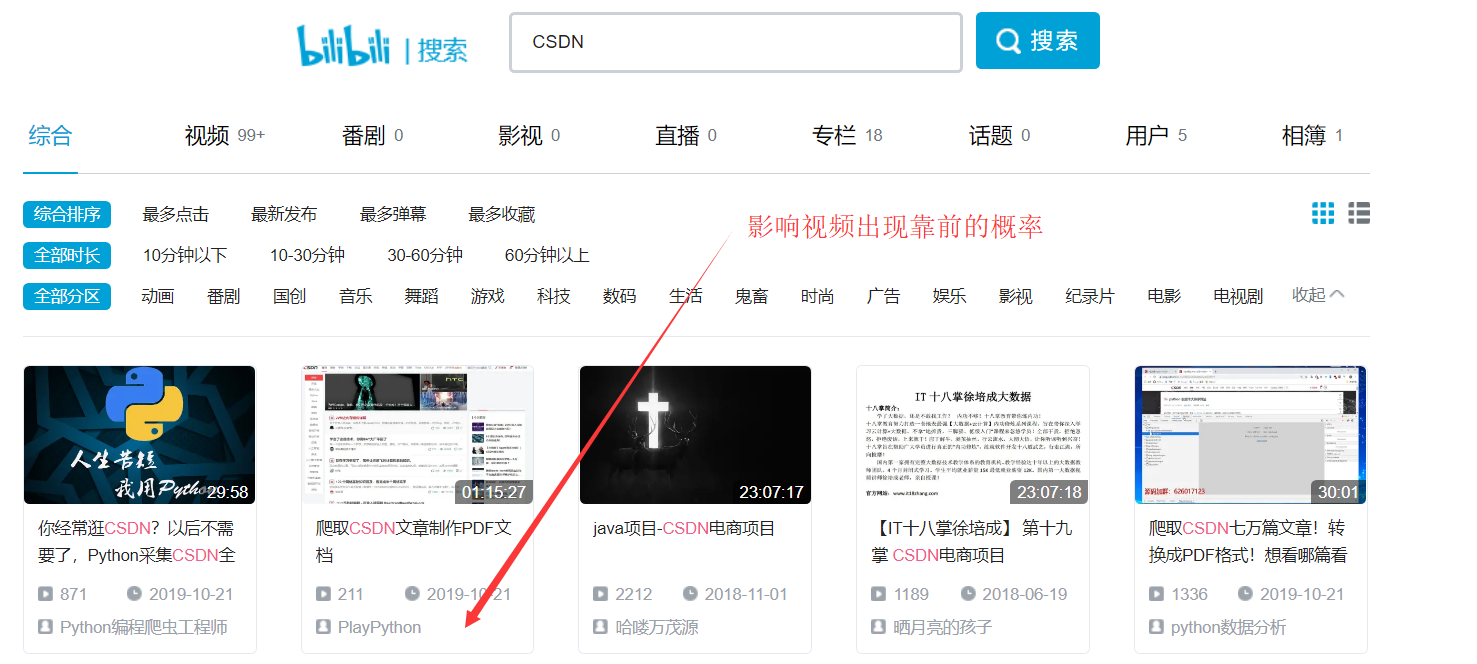Open title 爬取CSDN文章制作PDF文档
1477x664 pixels.
coord(414,541)
